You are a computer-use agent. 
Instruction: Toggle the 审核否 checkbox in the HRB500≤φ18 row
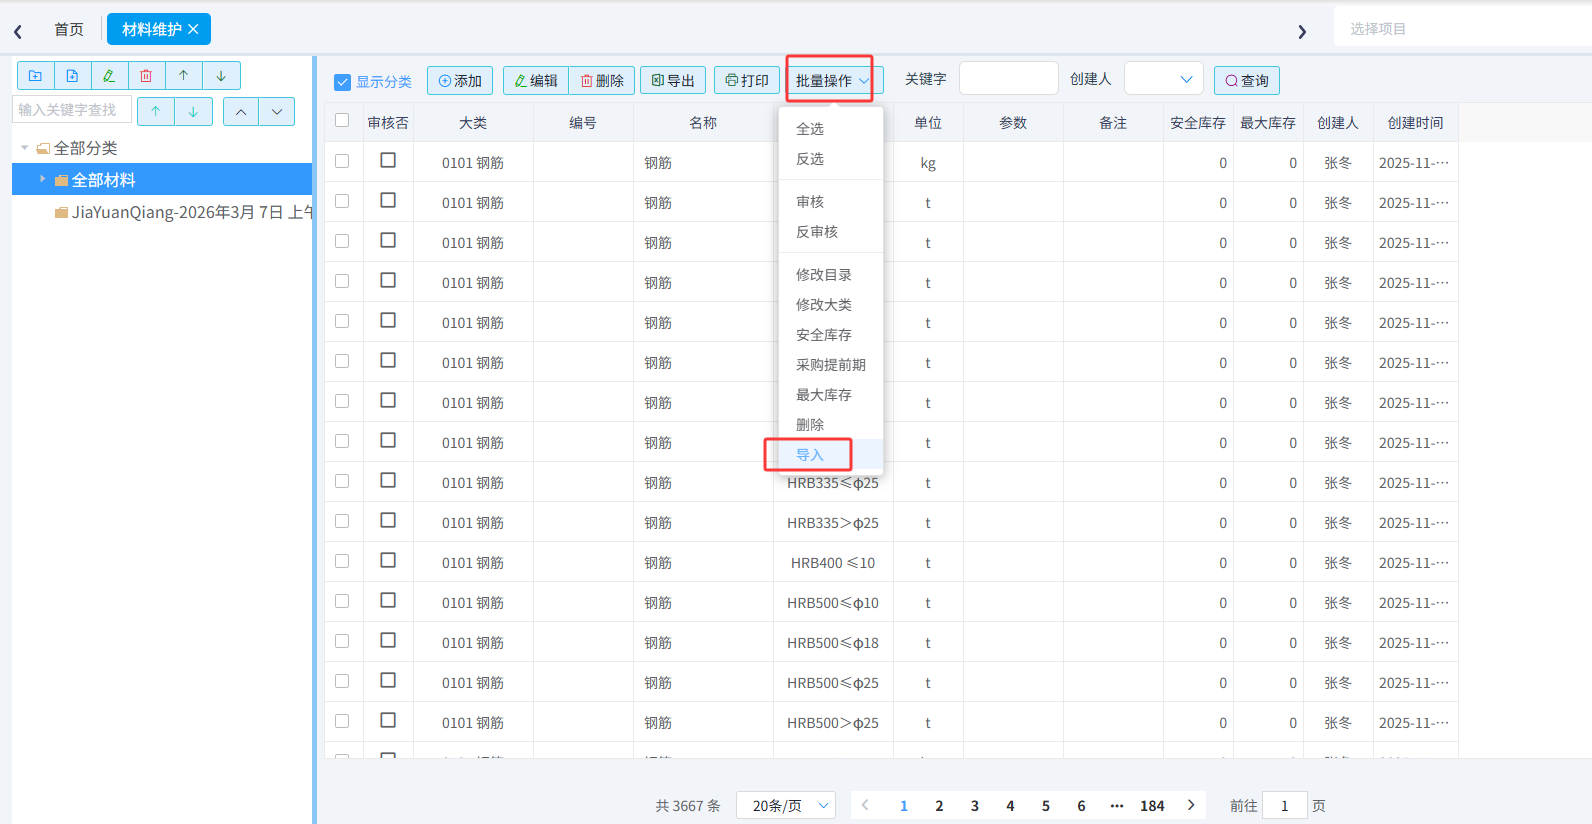(388, 640)
